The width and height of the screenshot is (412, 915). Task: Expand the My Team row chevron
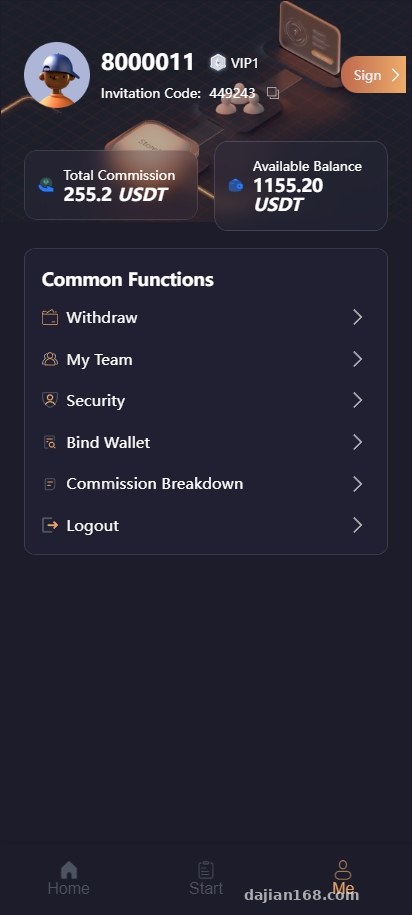pos(358,359)
